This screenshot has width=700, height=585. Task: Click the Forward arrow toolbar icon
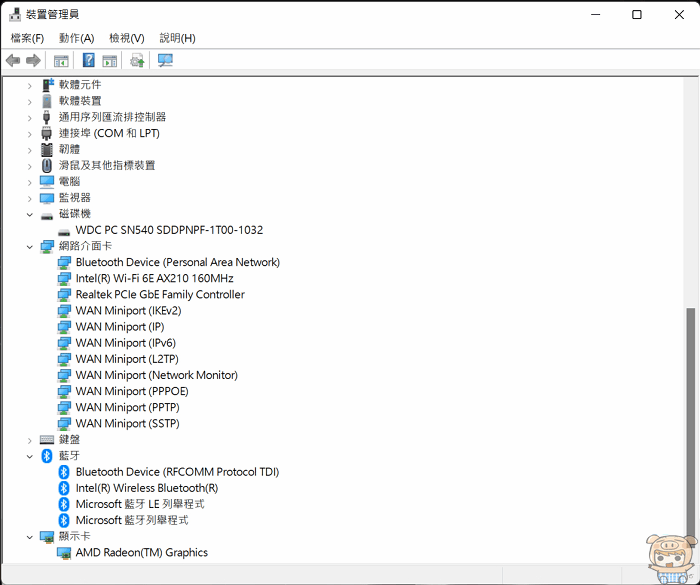pyautogui.click(x=33, y=60)
